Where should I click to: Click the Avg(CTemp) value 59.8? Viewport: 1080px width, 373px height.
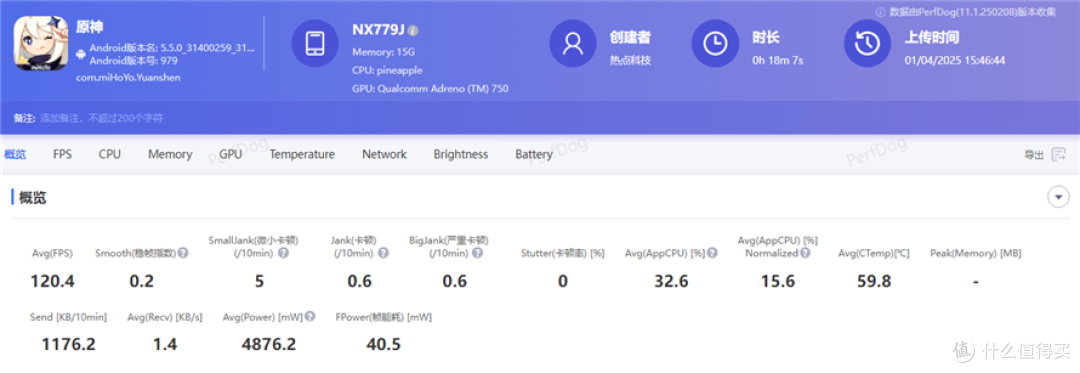tap(873, 281)
